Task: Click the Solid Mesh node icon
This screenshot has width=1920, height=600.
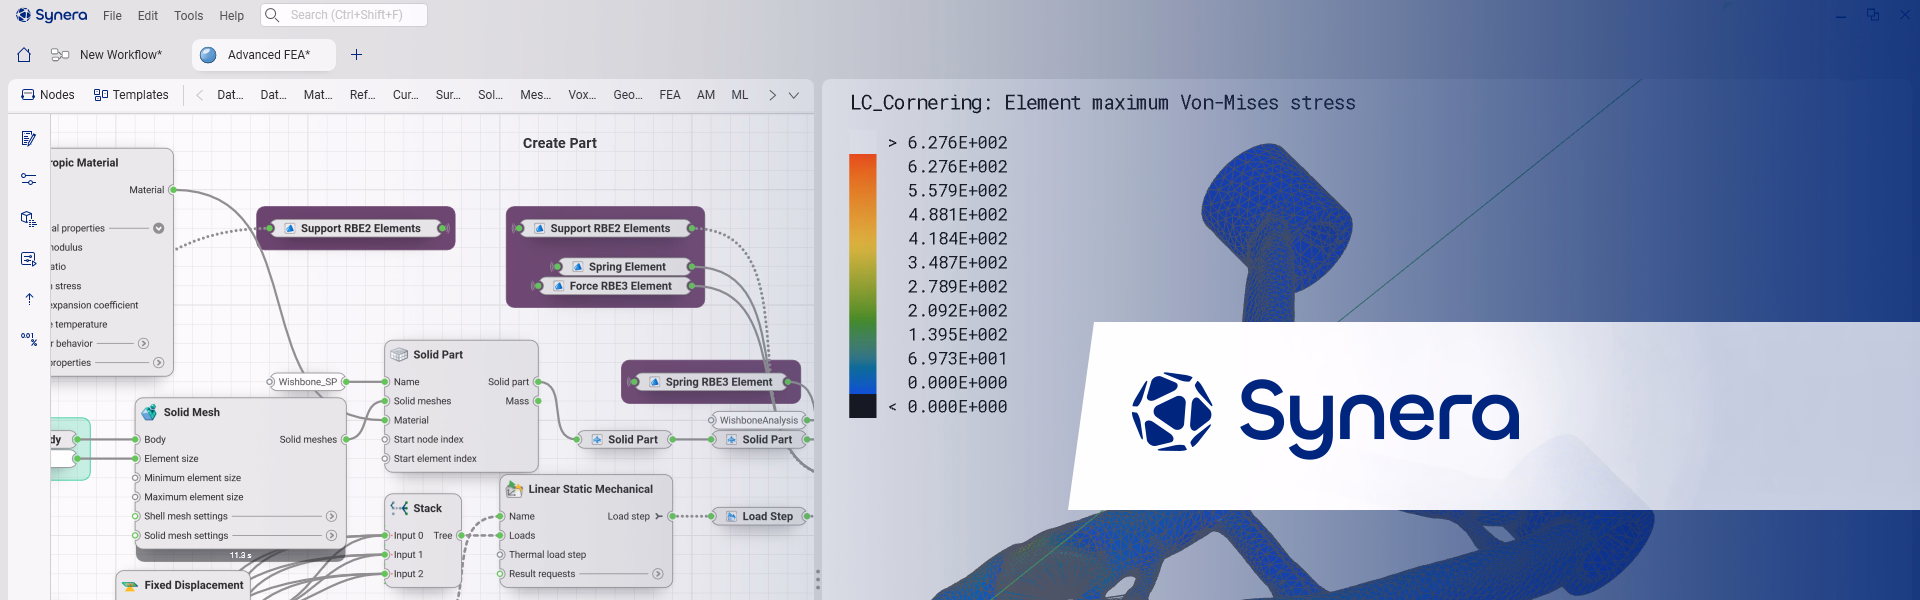Action: coord(149,412)
